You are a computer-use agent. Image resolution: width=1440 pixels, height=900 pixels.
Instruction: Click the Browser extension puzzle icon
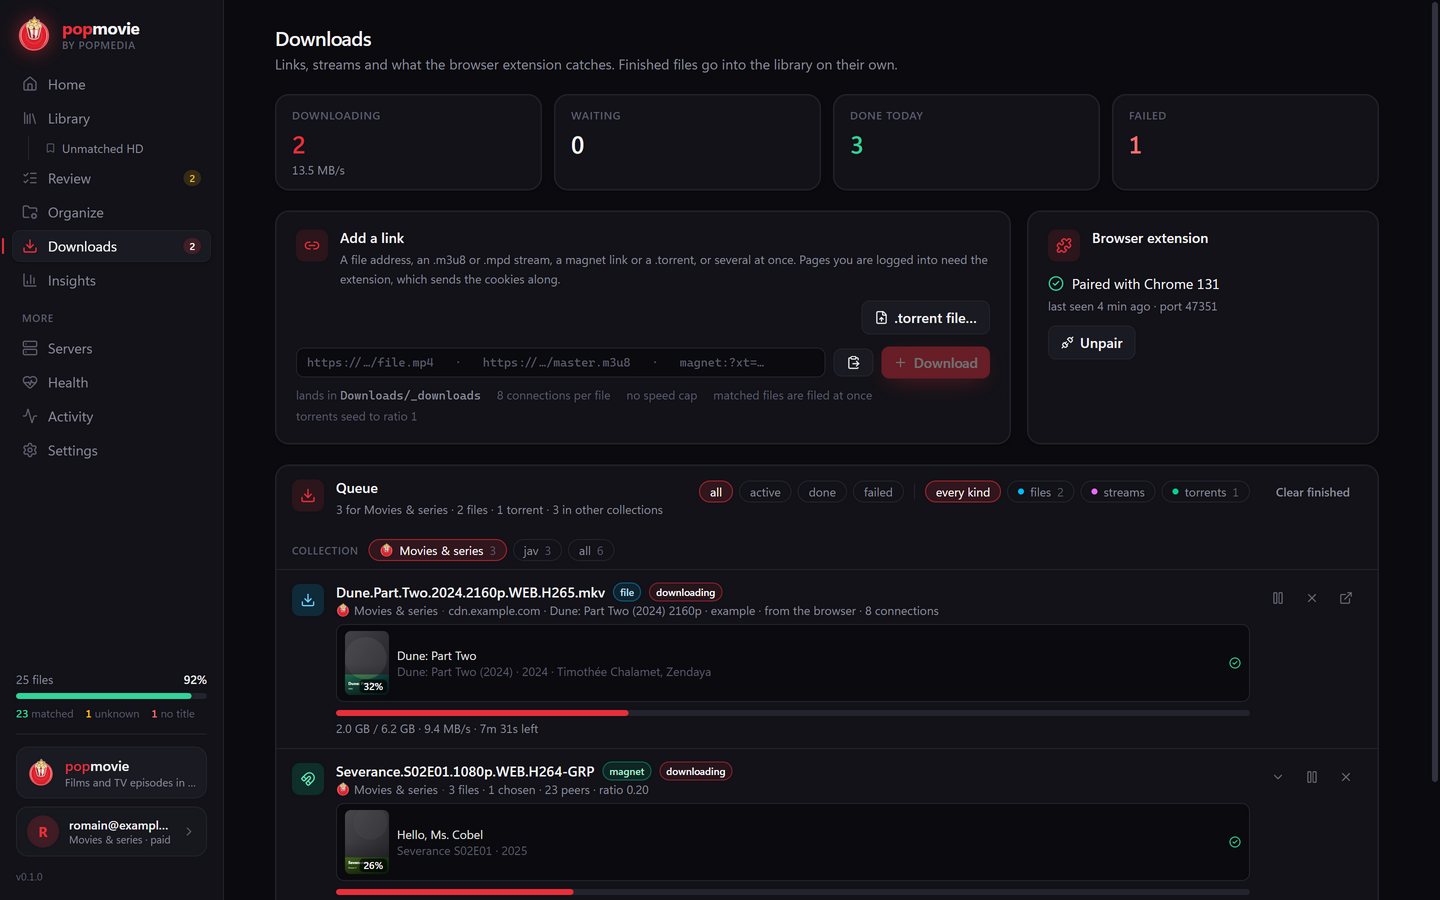(x=1064, y=245)
